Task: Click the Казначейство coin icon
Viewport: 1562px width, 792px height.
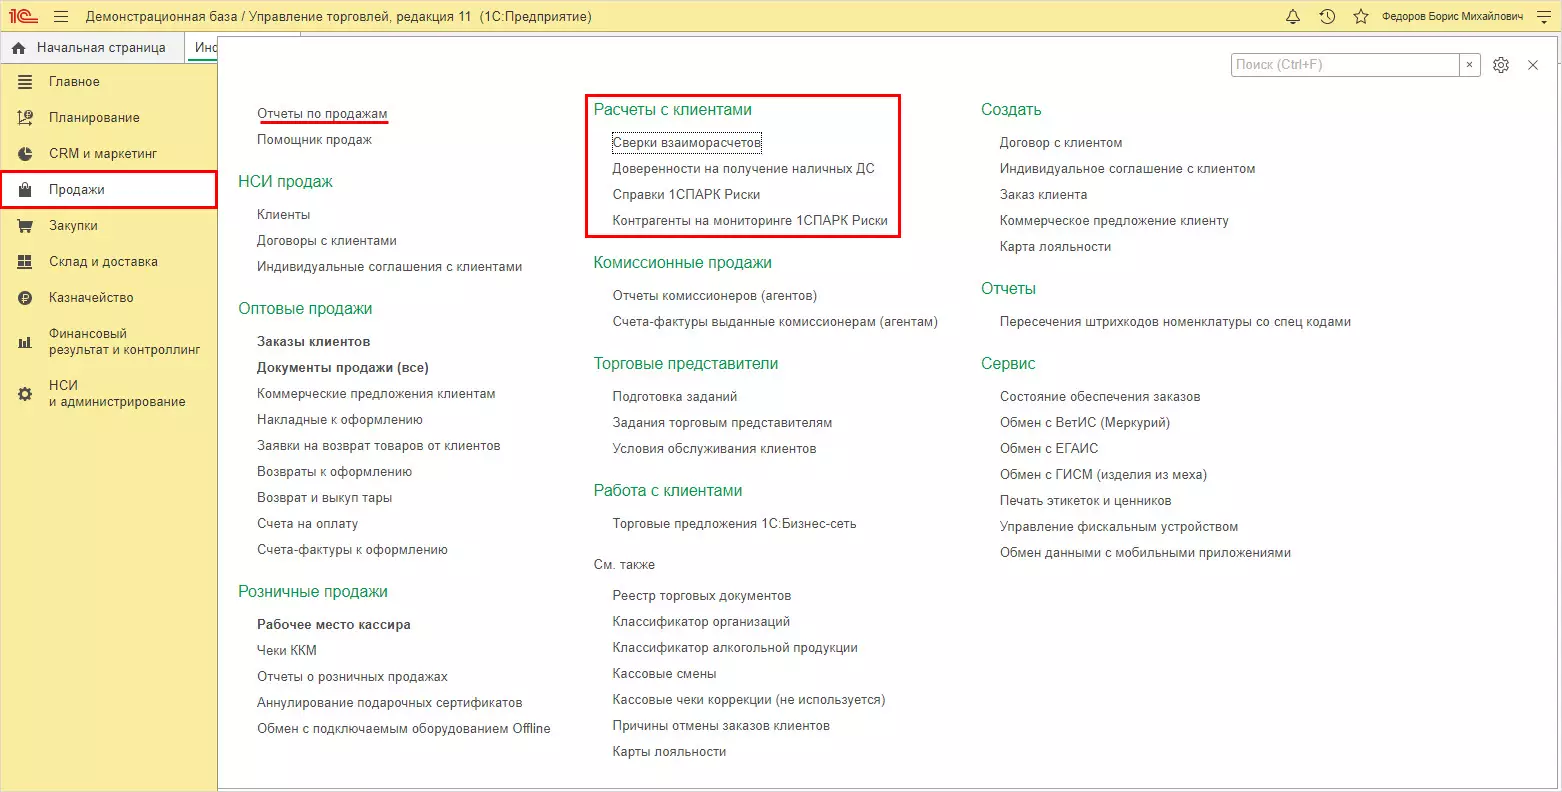Action: pyautogui.click(x=25, y=298)
